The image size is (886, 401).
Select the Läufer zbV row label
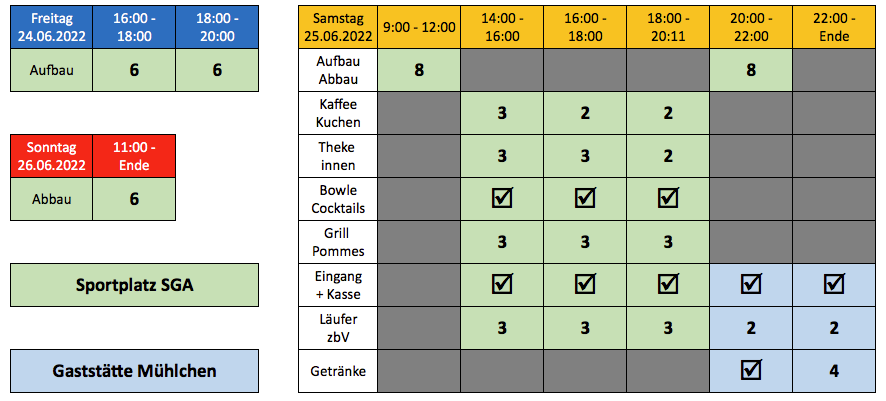click(x=339, y=327)
